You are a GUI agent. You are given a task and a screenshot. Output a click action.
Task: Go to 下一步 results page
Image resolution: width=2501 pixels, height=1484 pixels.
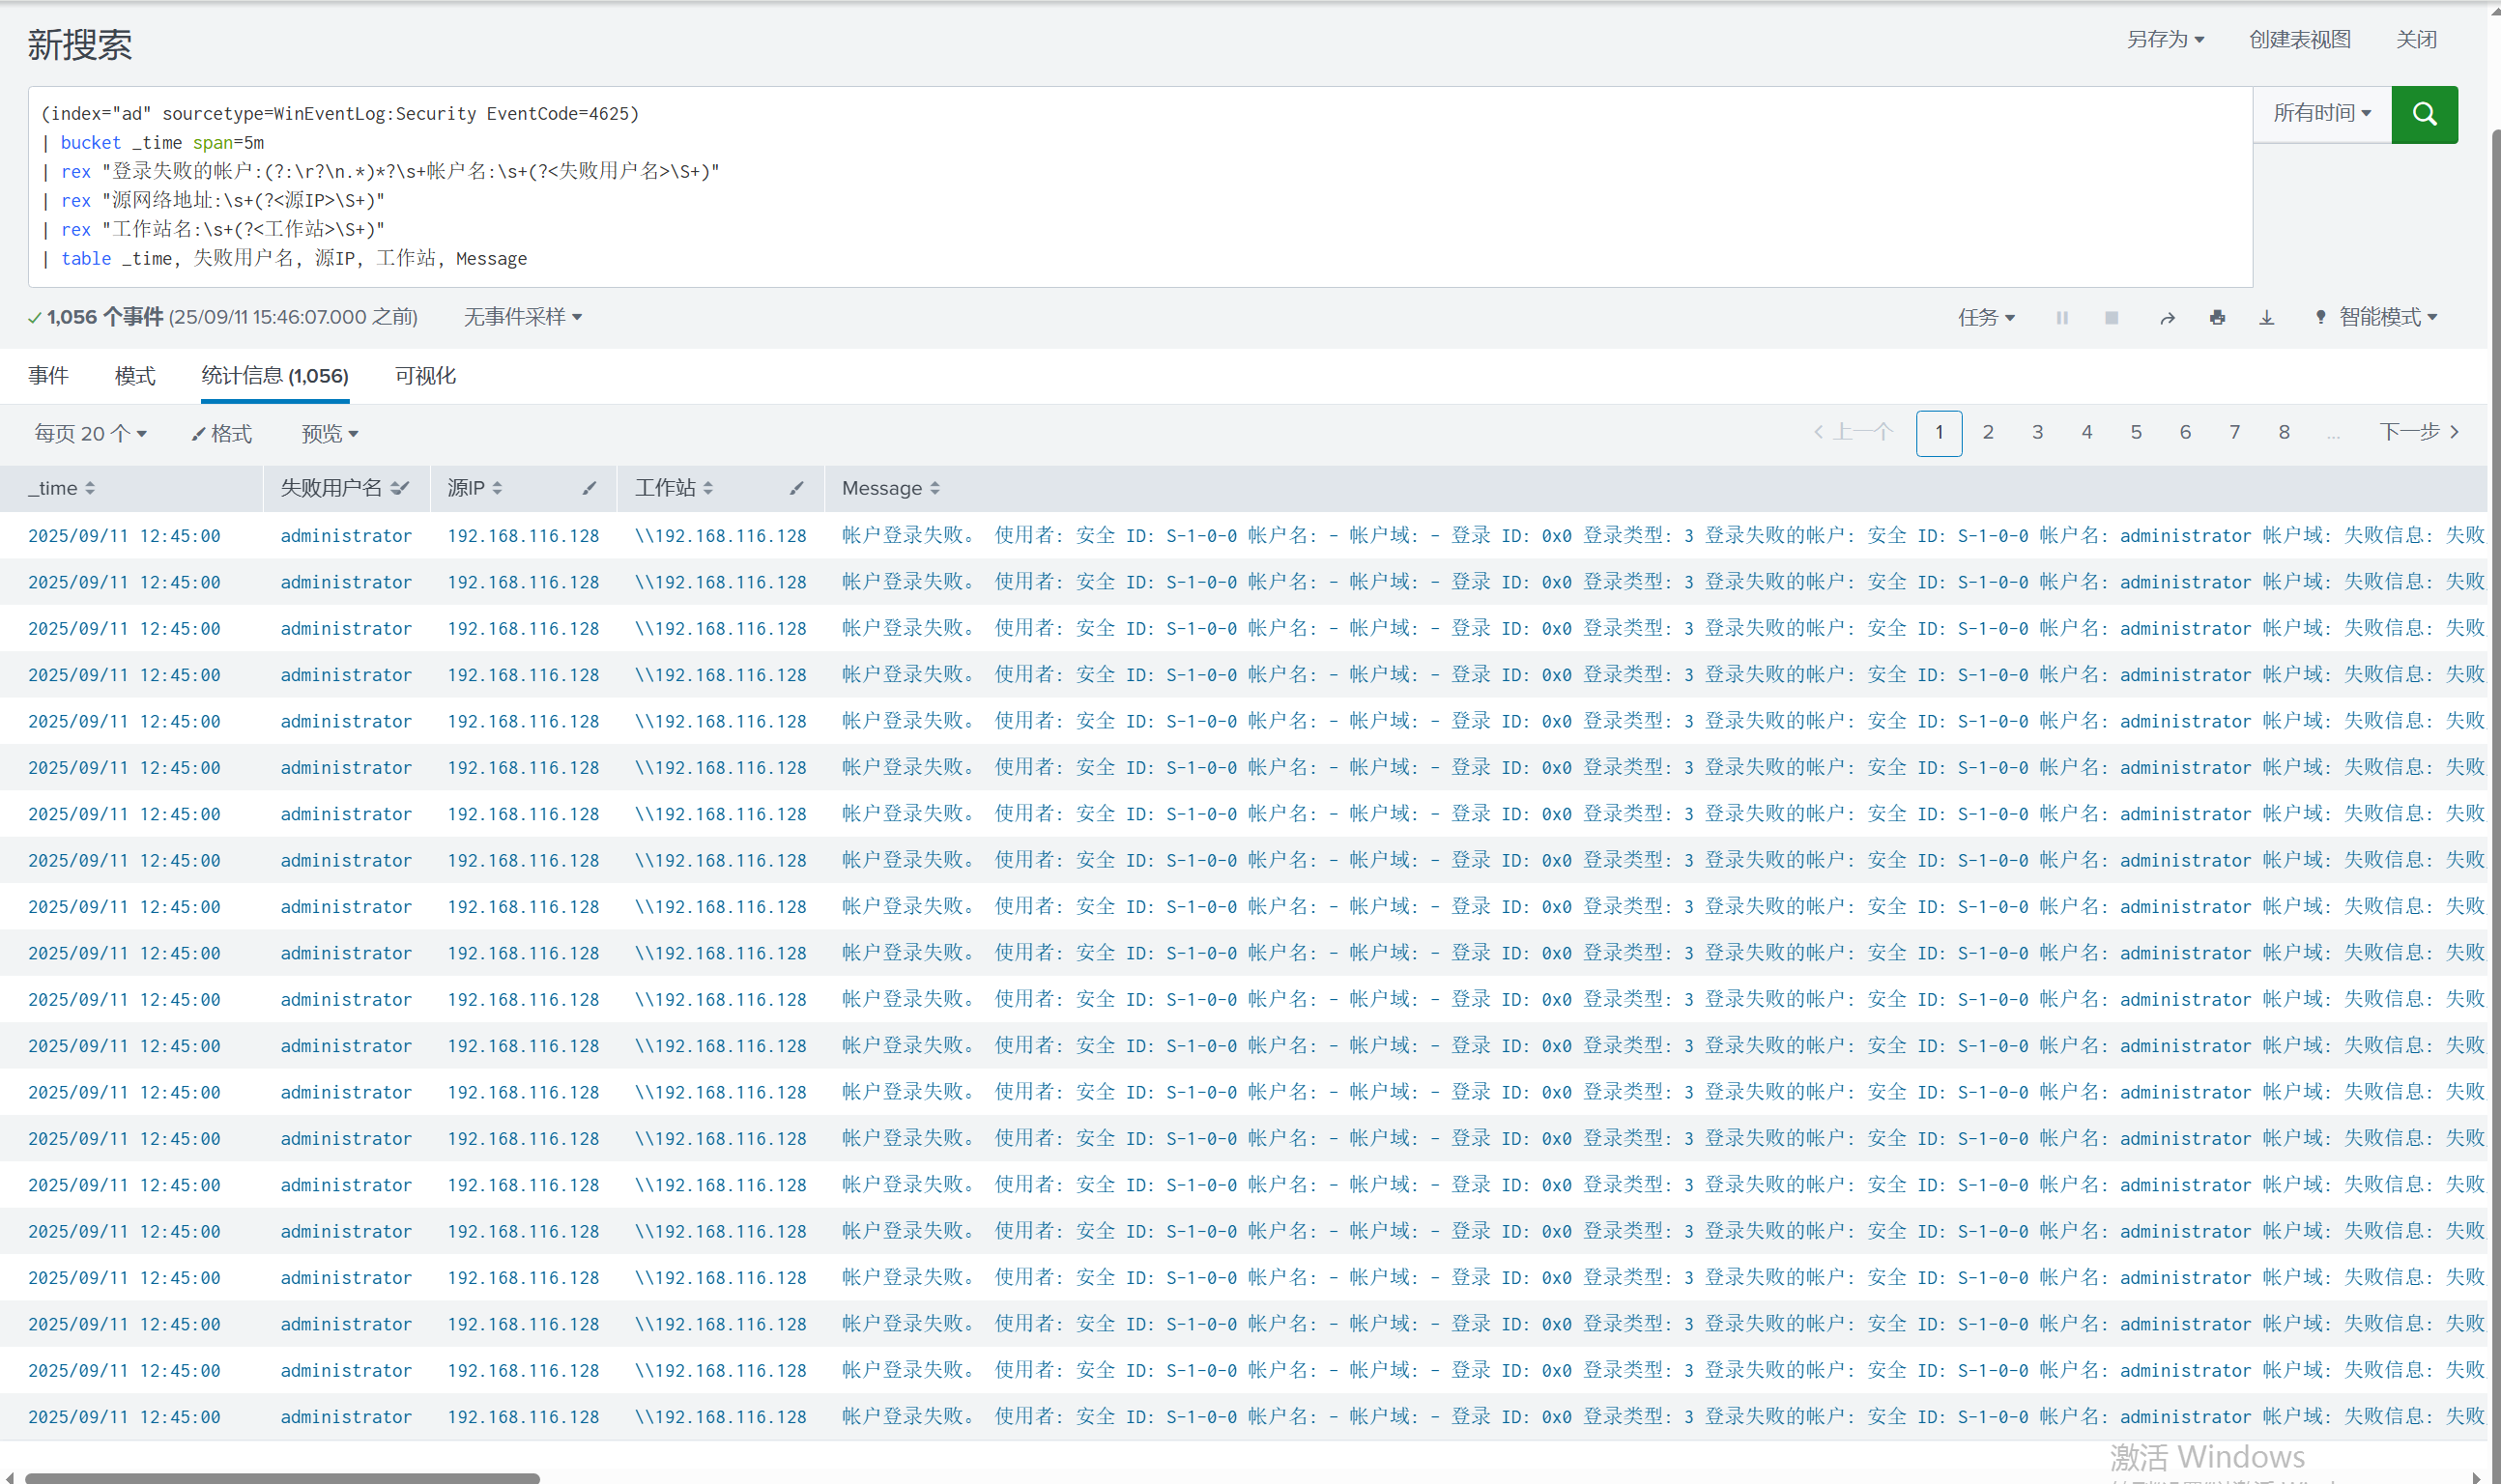(2418, 432)
